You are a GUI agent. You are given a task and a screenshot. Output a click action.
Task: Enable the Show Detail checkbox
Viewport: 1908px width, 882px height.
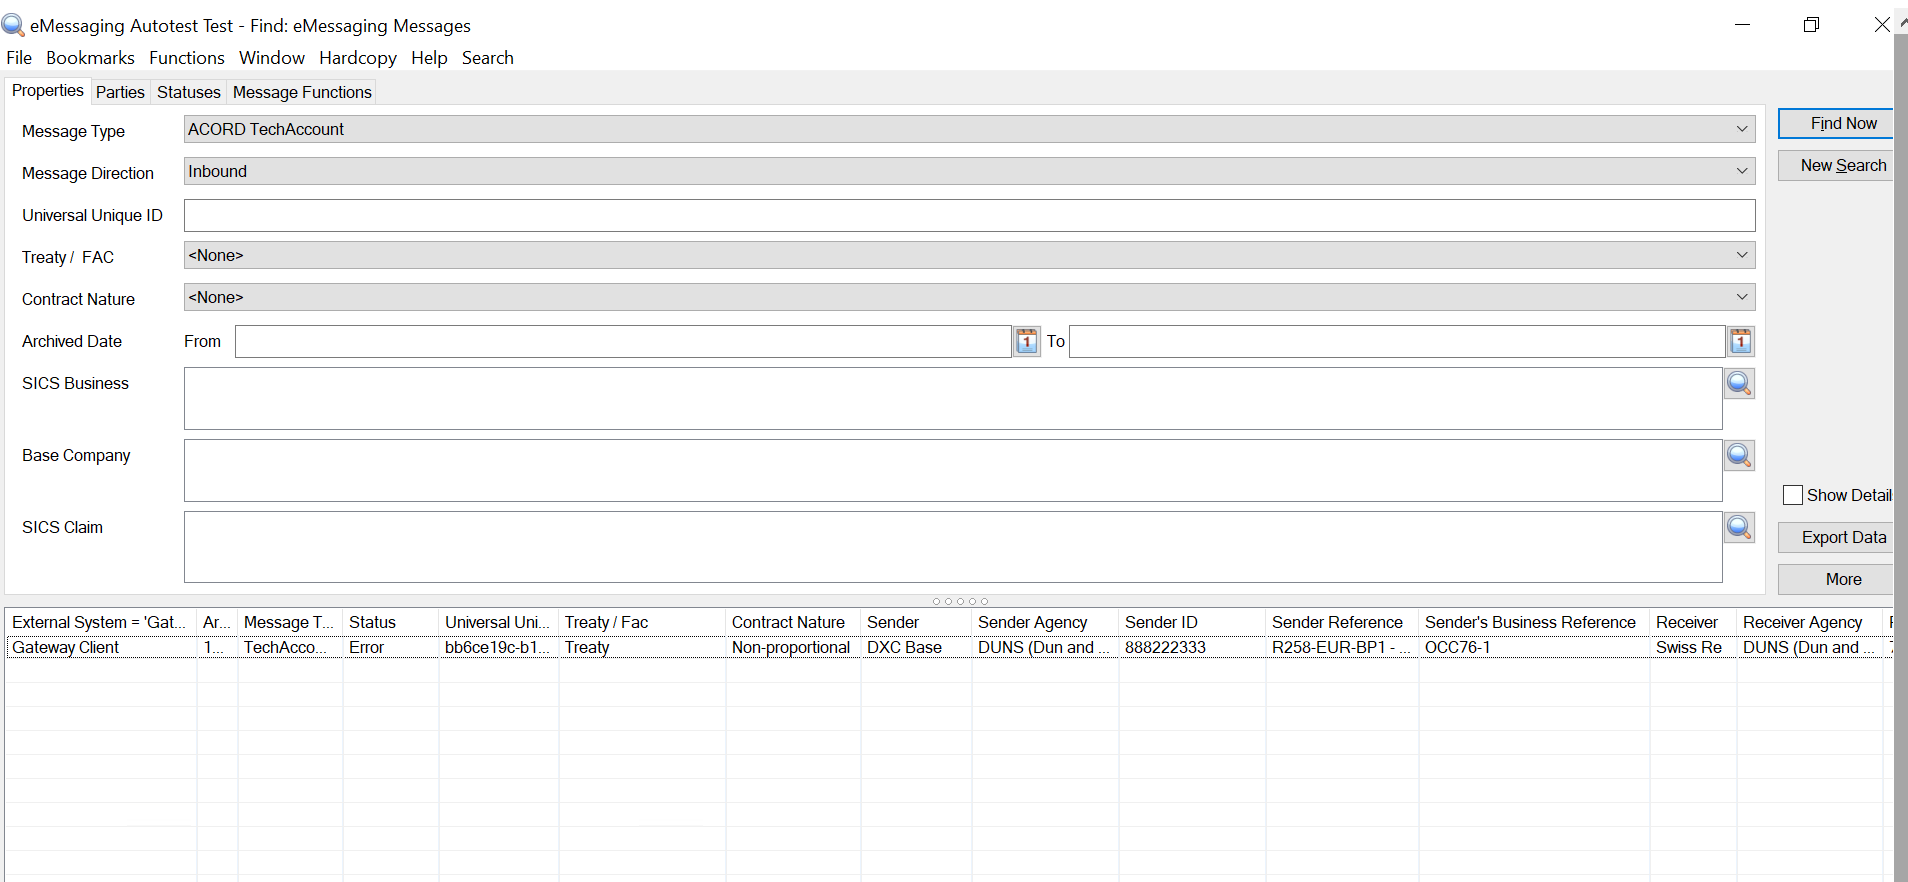1793,495
